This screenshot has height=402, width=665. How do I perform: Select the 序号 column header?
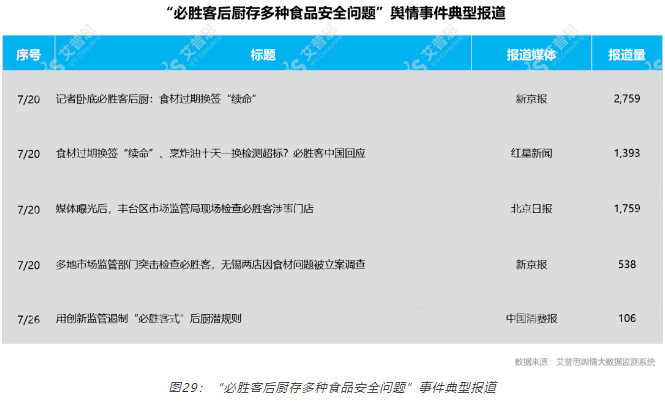click(28, 55)
